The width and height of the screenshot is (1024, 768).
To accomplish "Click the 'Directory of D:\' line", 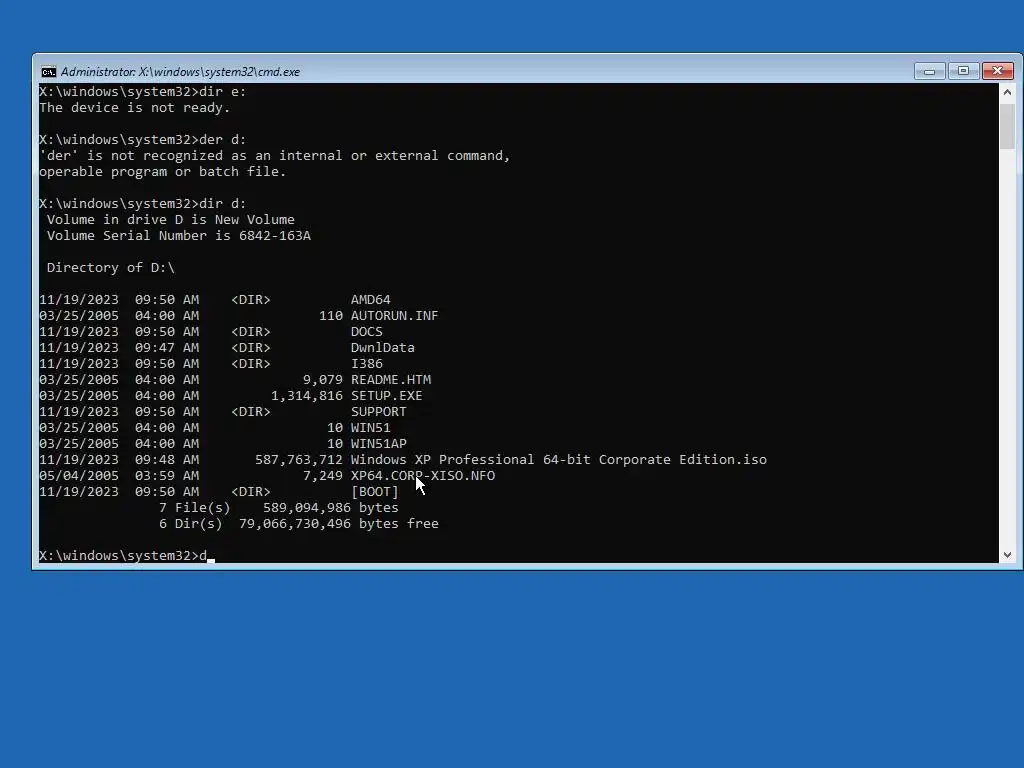I will tap(110, 268).
